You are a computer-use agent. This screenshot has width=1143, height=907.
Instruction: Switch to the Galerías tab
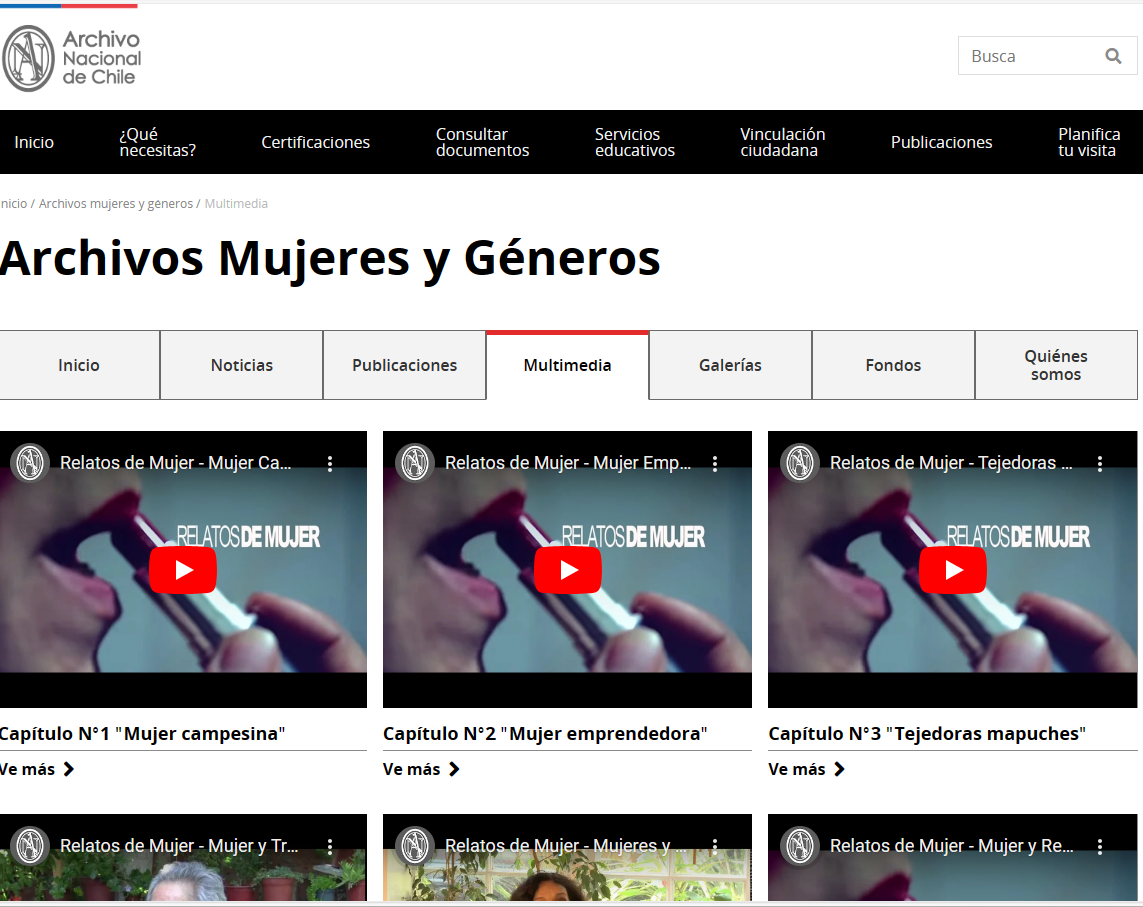(x=730, y=365)
